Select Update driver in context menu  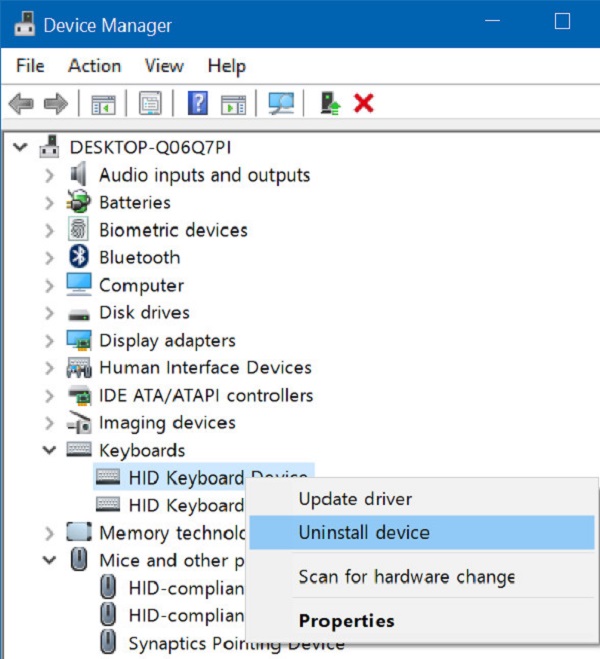(x=355, y=499)
